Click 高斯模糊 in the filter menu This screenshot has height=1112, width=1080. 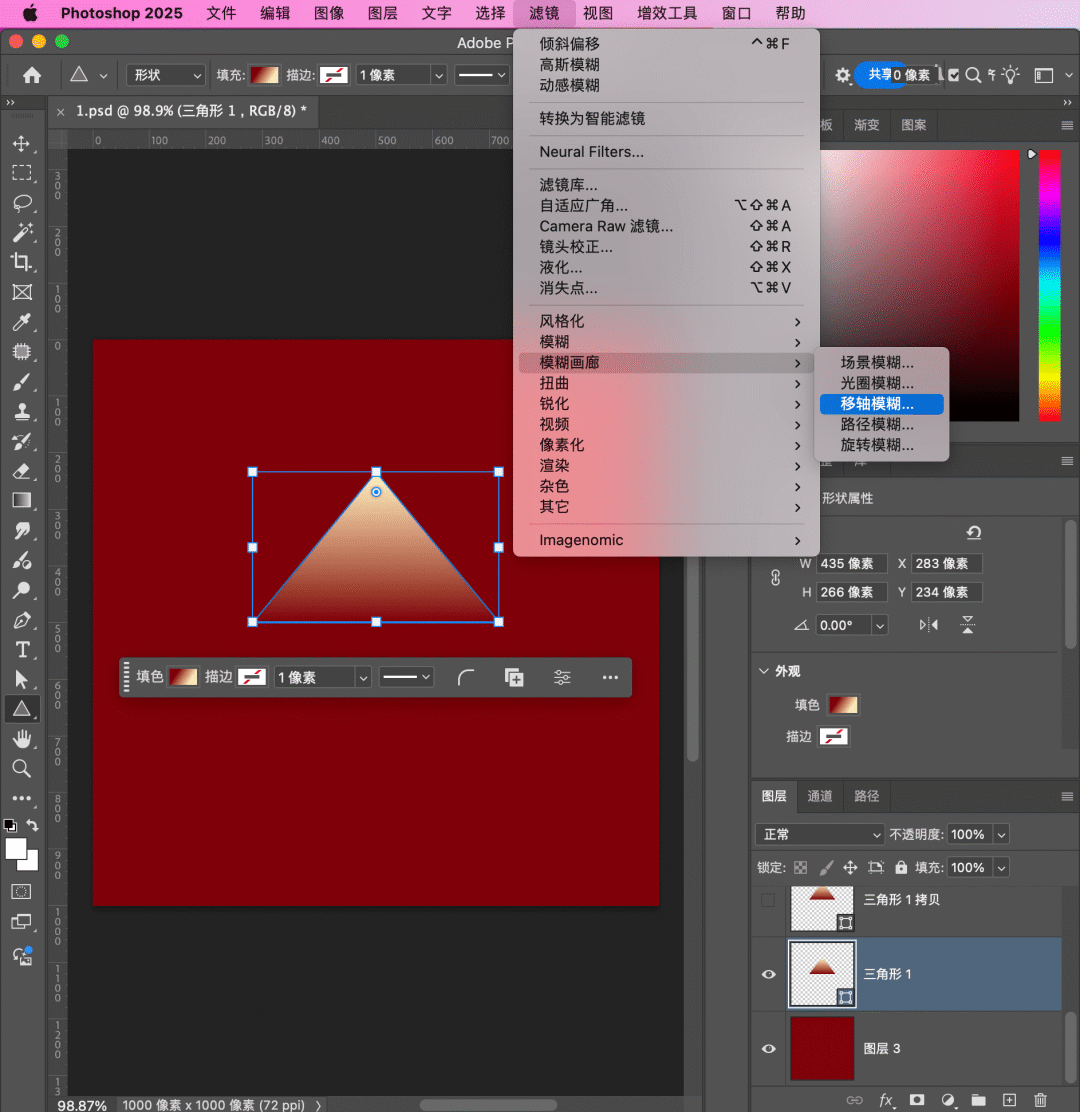[x=570, y=65]
